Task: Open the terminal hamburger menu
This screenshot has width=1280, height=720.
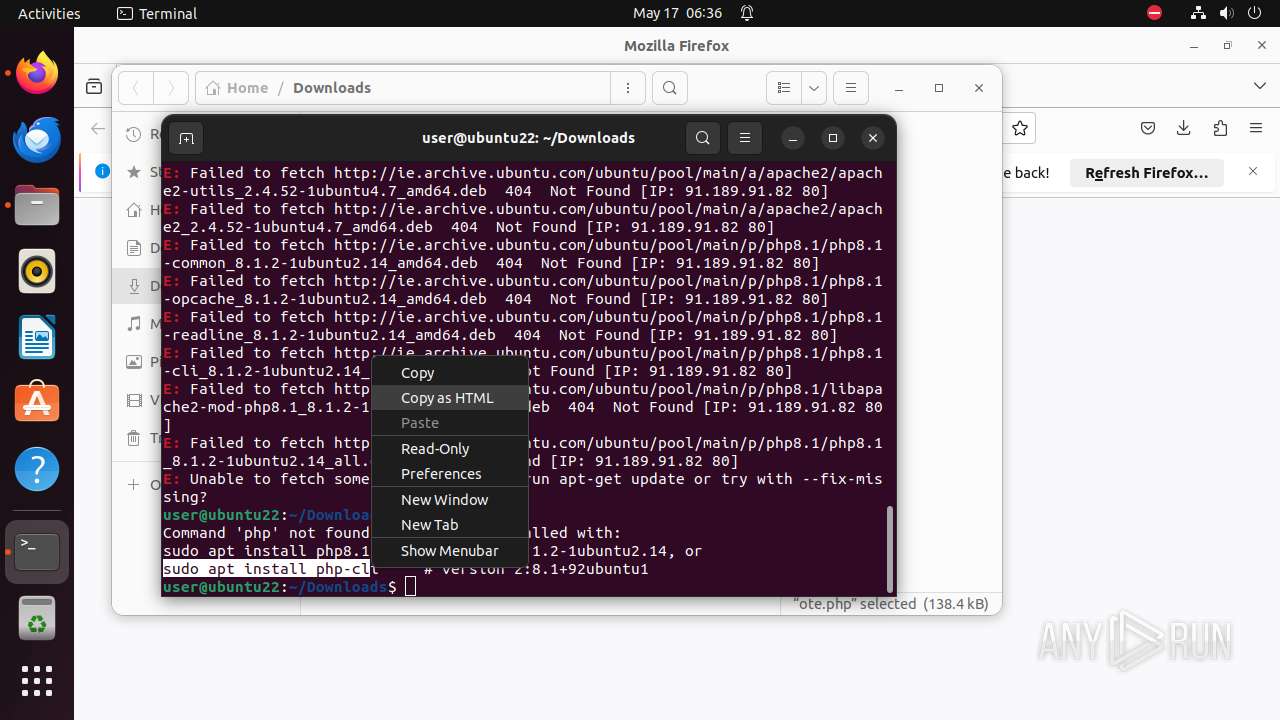Action: (745, 138)
